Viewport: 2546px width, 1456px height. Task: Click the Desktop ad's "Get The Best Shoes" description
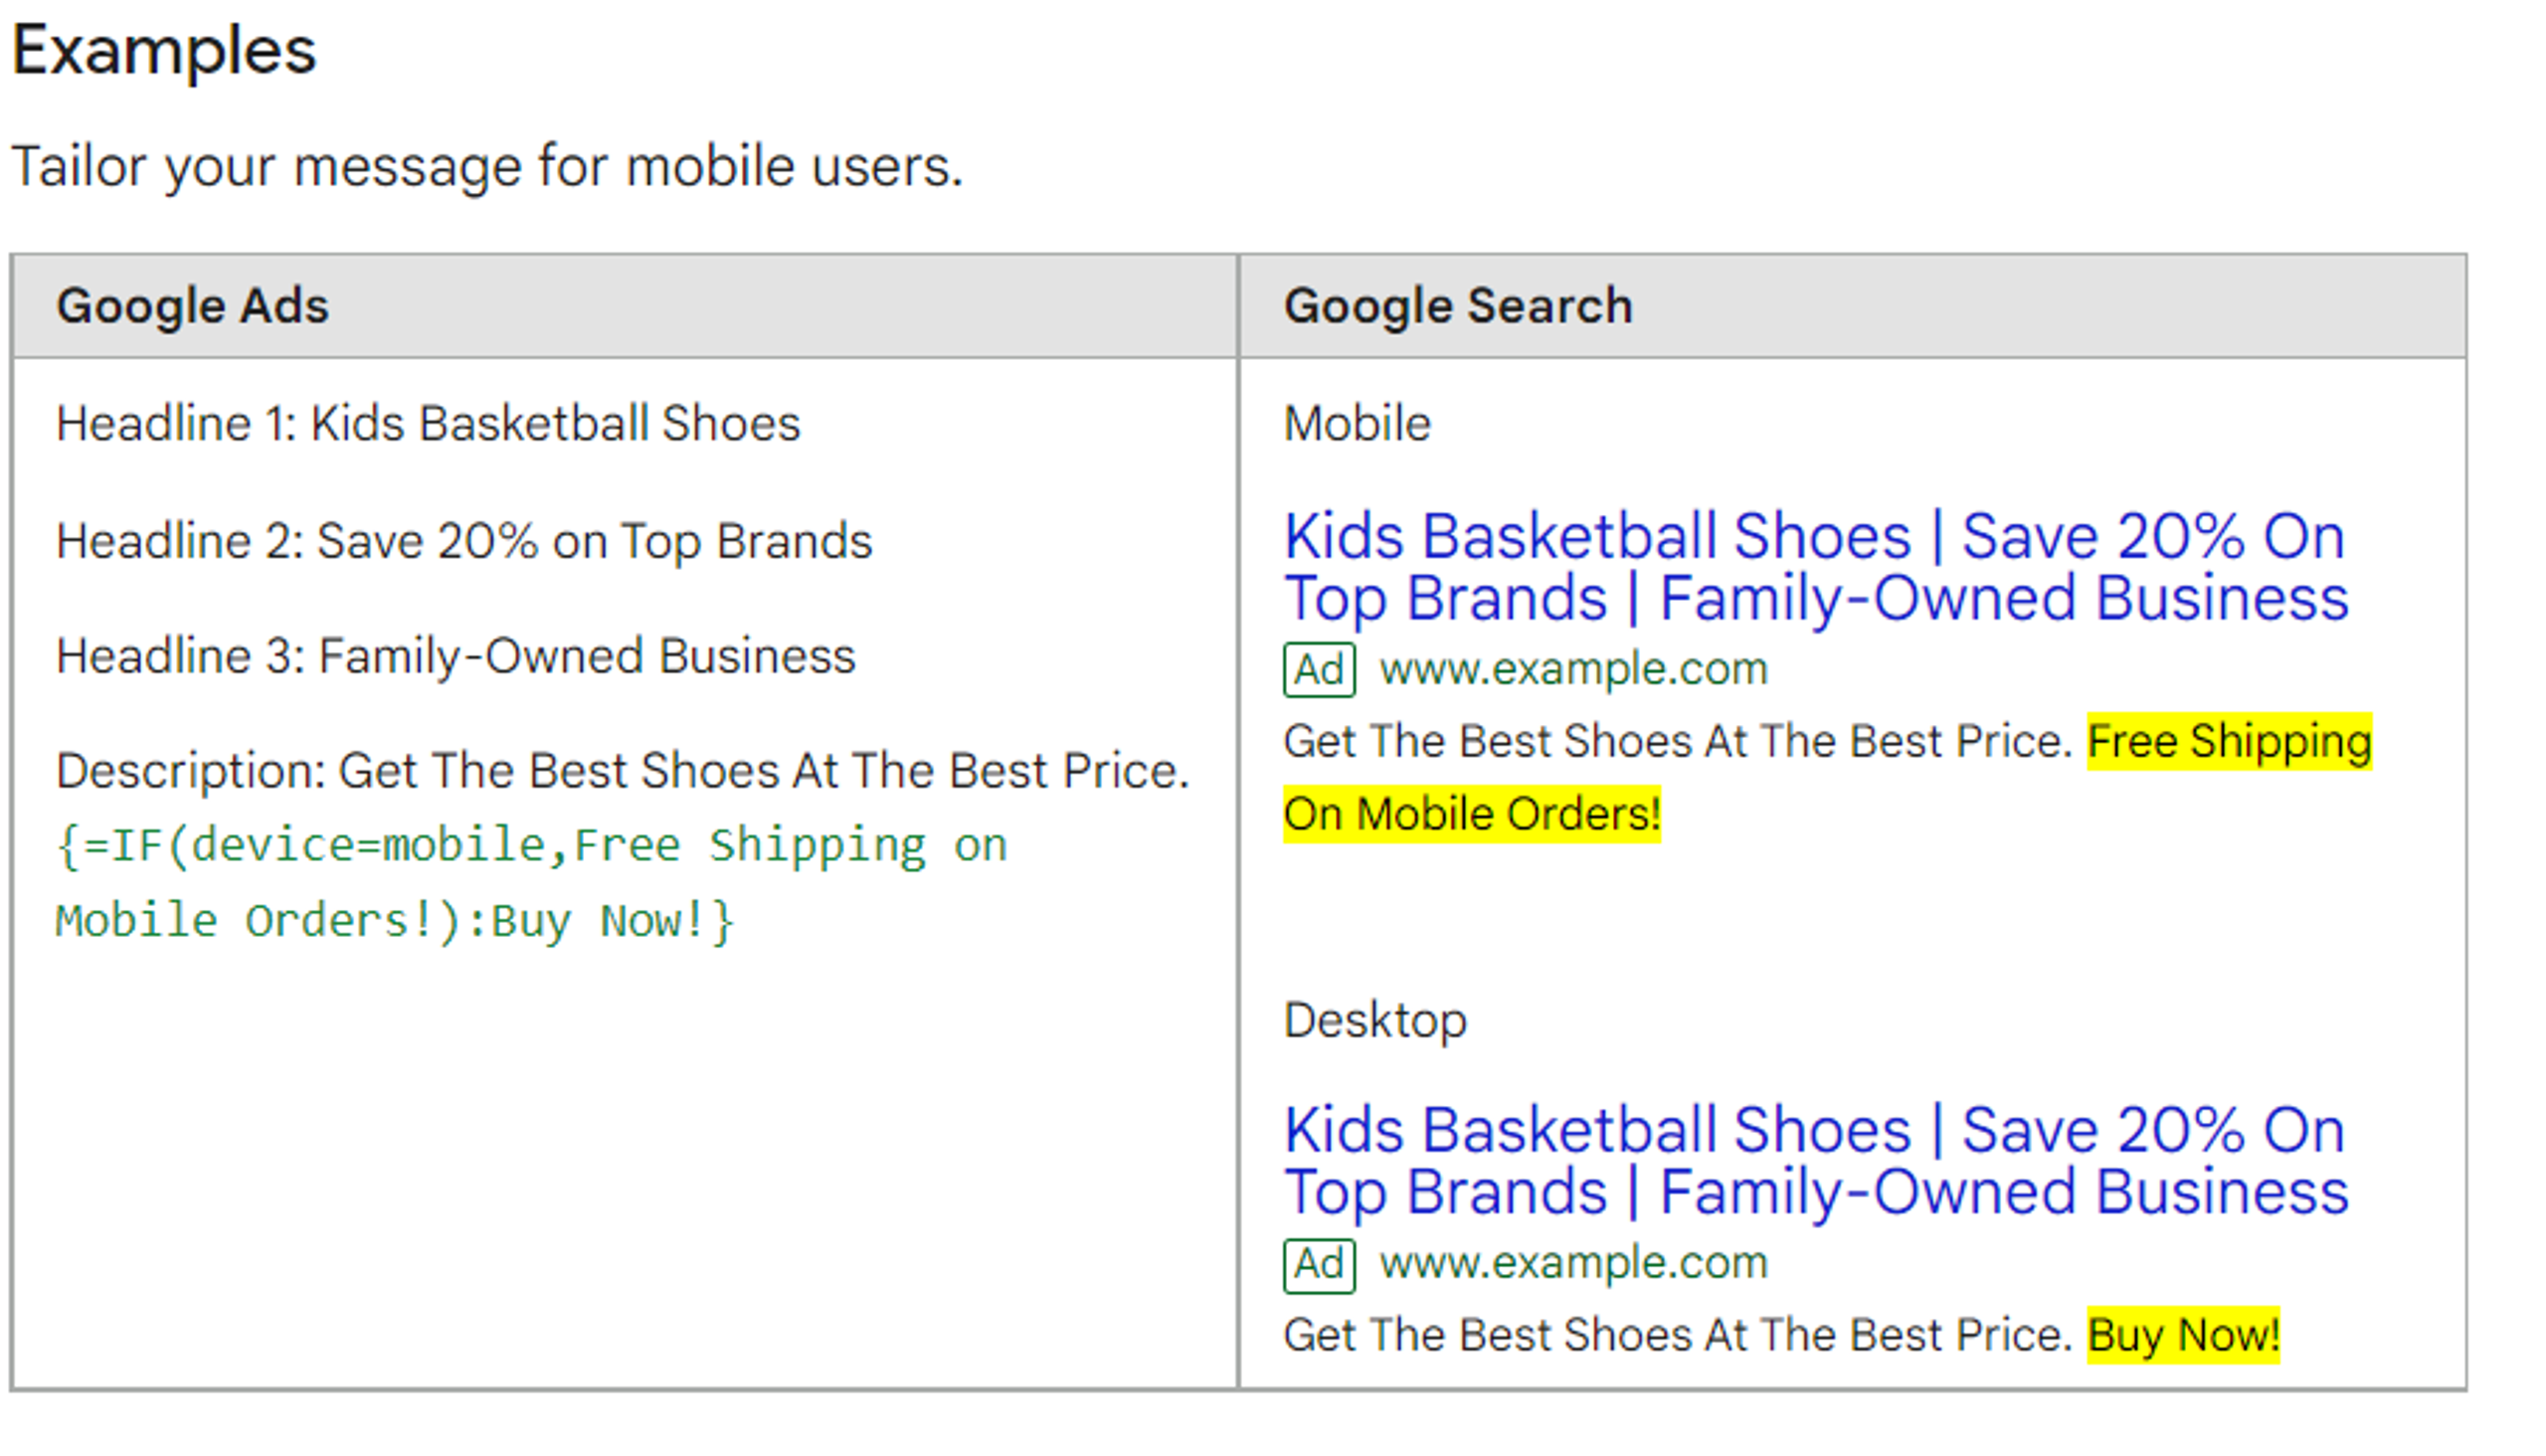tap(1677, 1335)
